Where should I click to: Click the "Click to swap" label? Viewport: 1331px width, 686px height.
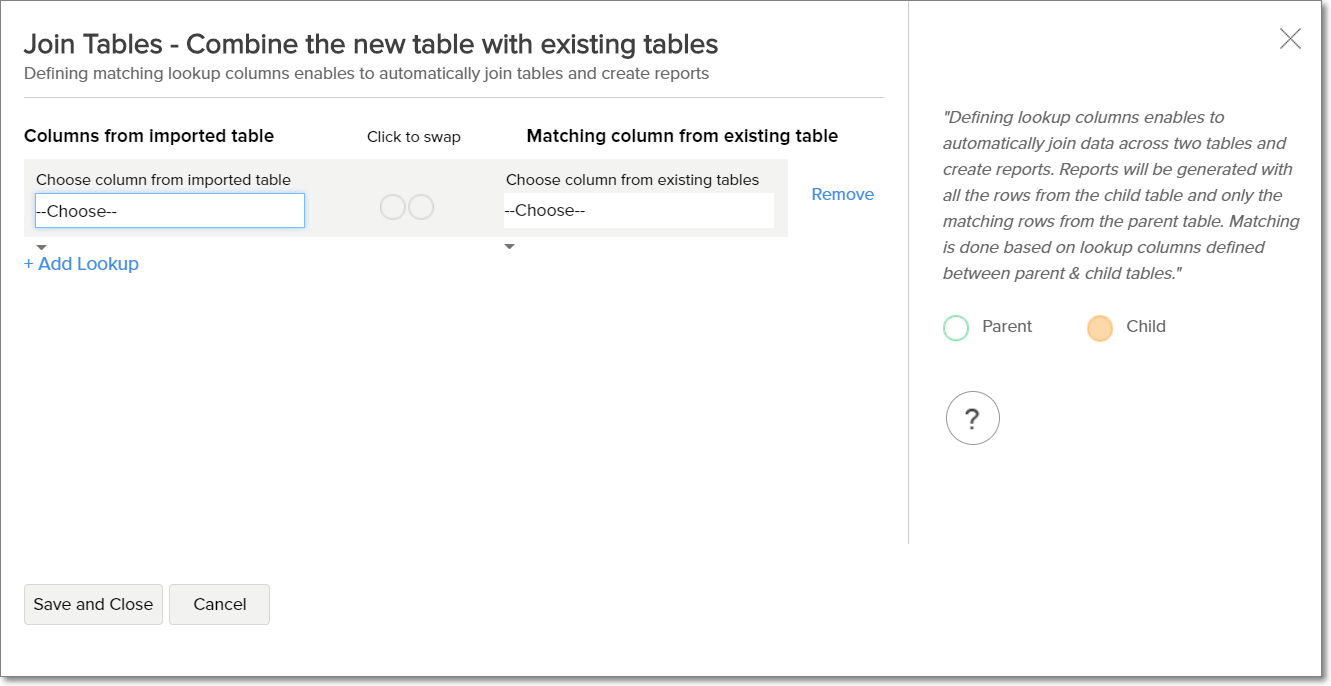[x=414, y=137]
